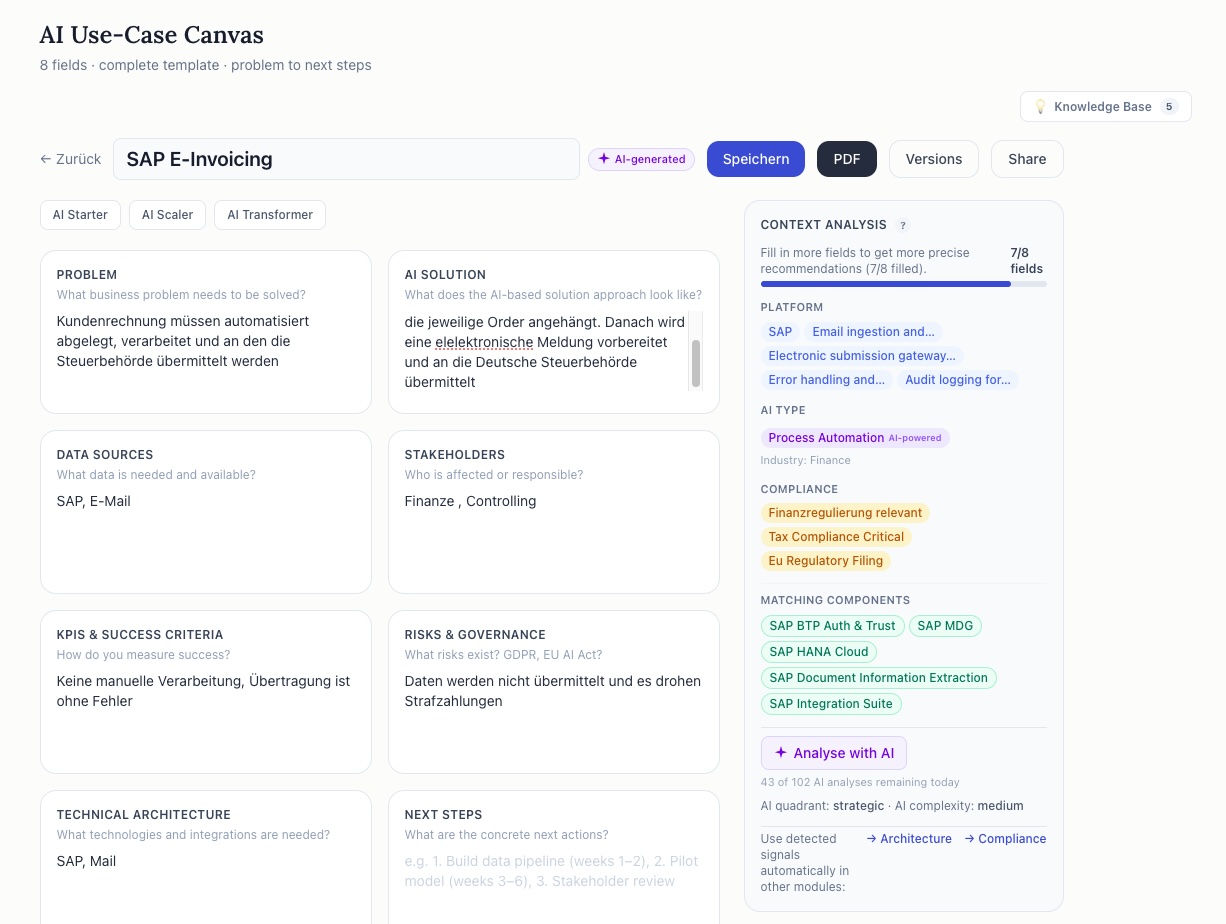The height and width of the screenshot is (924, 1226).
Task: Click the Error handling and… tag
Action: pos(827,380)
